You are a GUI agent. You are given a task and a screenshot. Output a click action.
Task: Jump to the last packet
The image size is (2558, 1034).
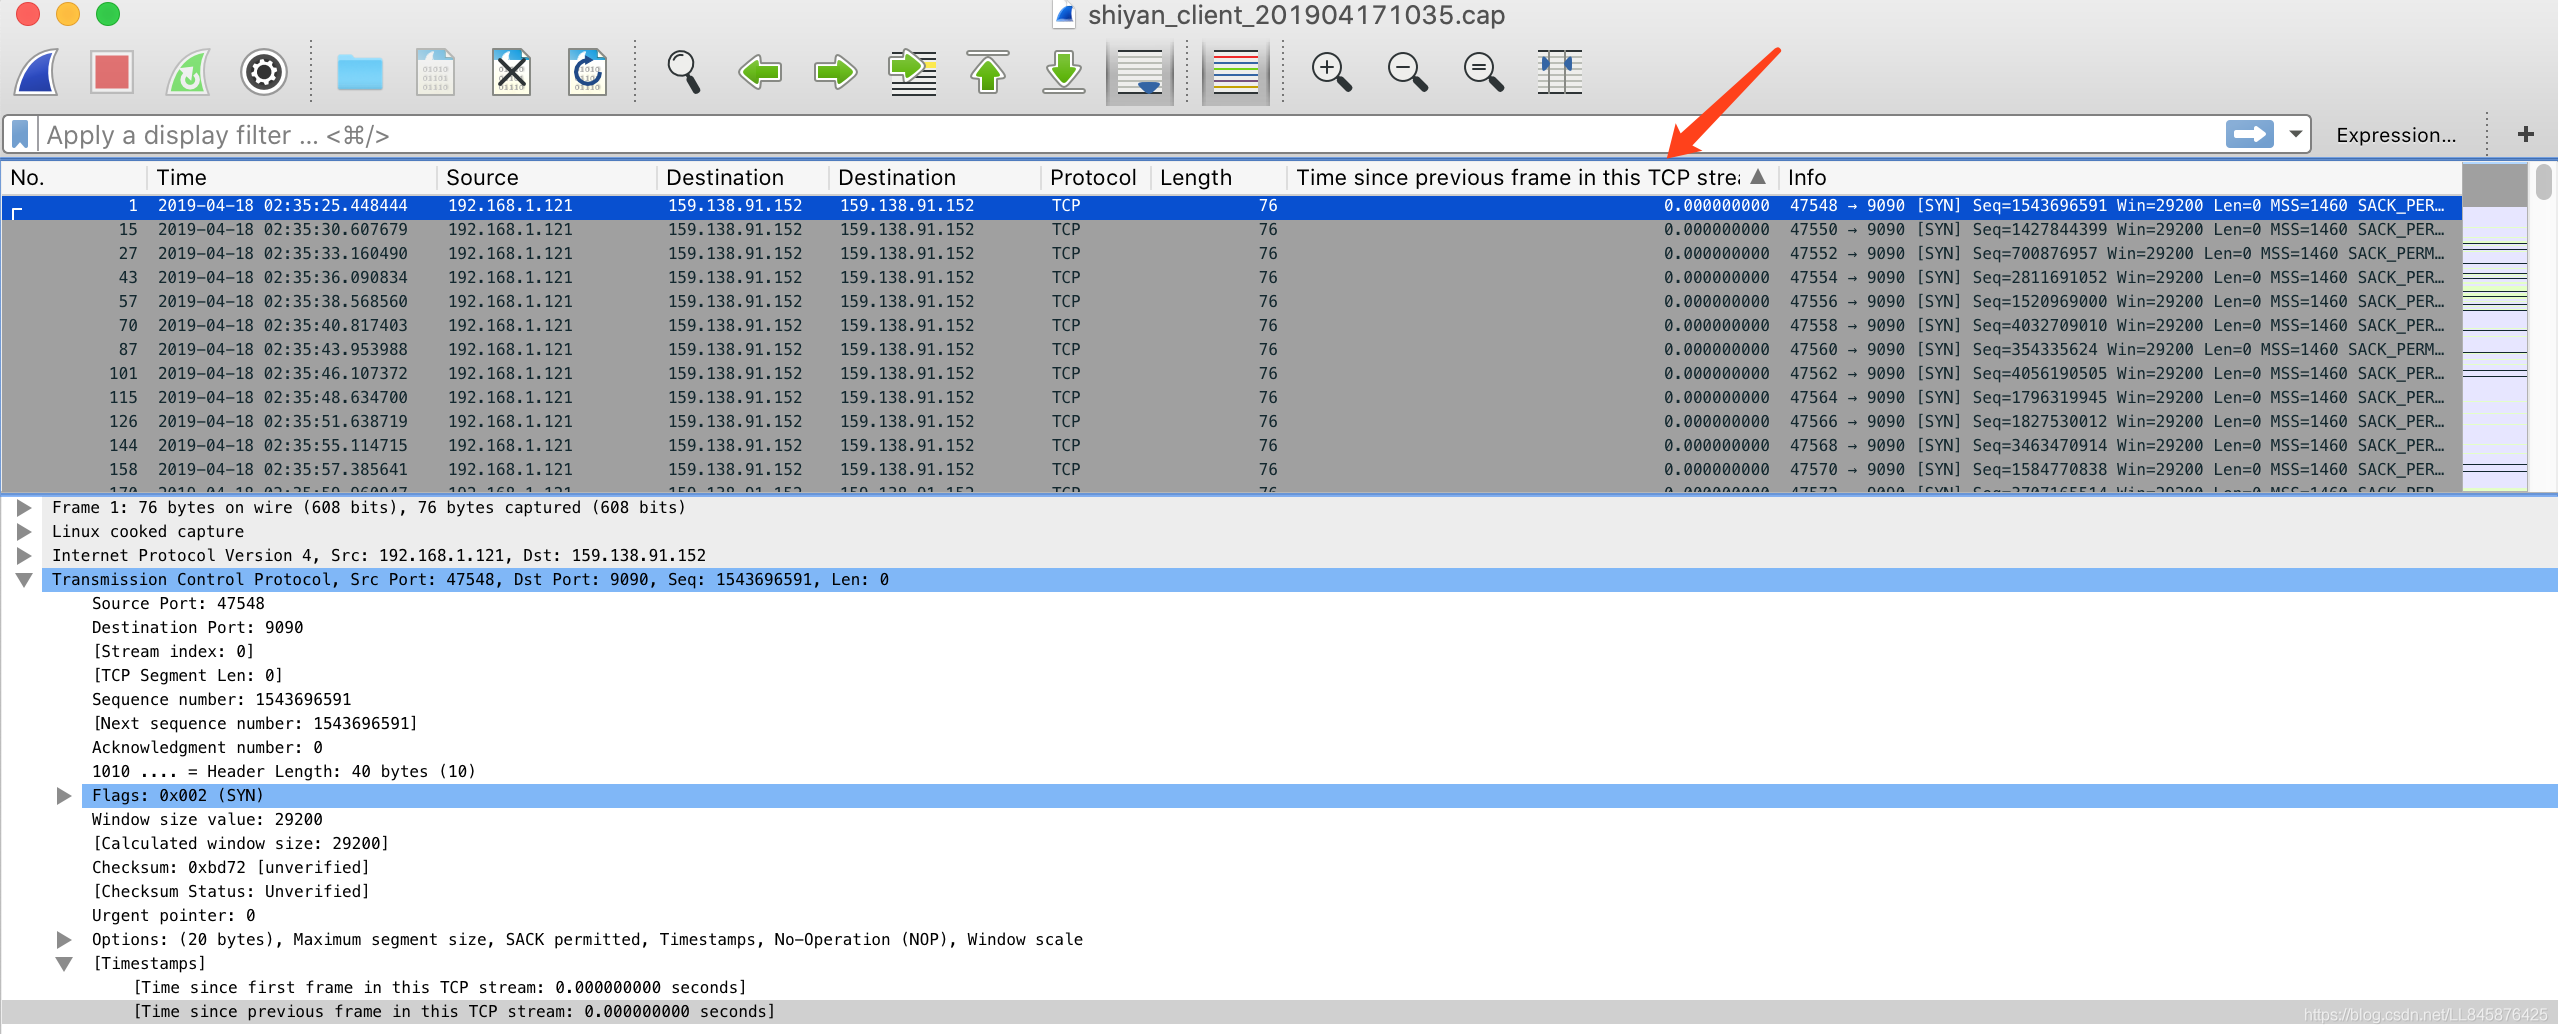pos(1064,72)
